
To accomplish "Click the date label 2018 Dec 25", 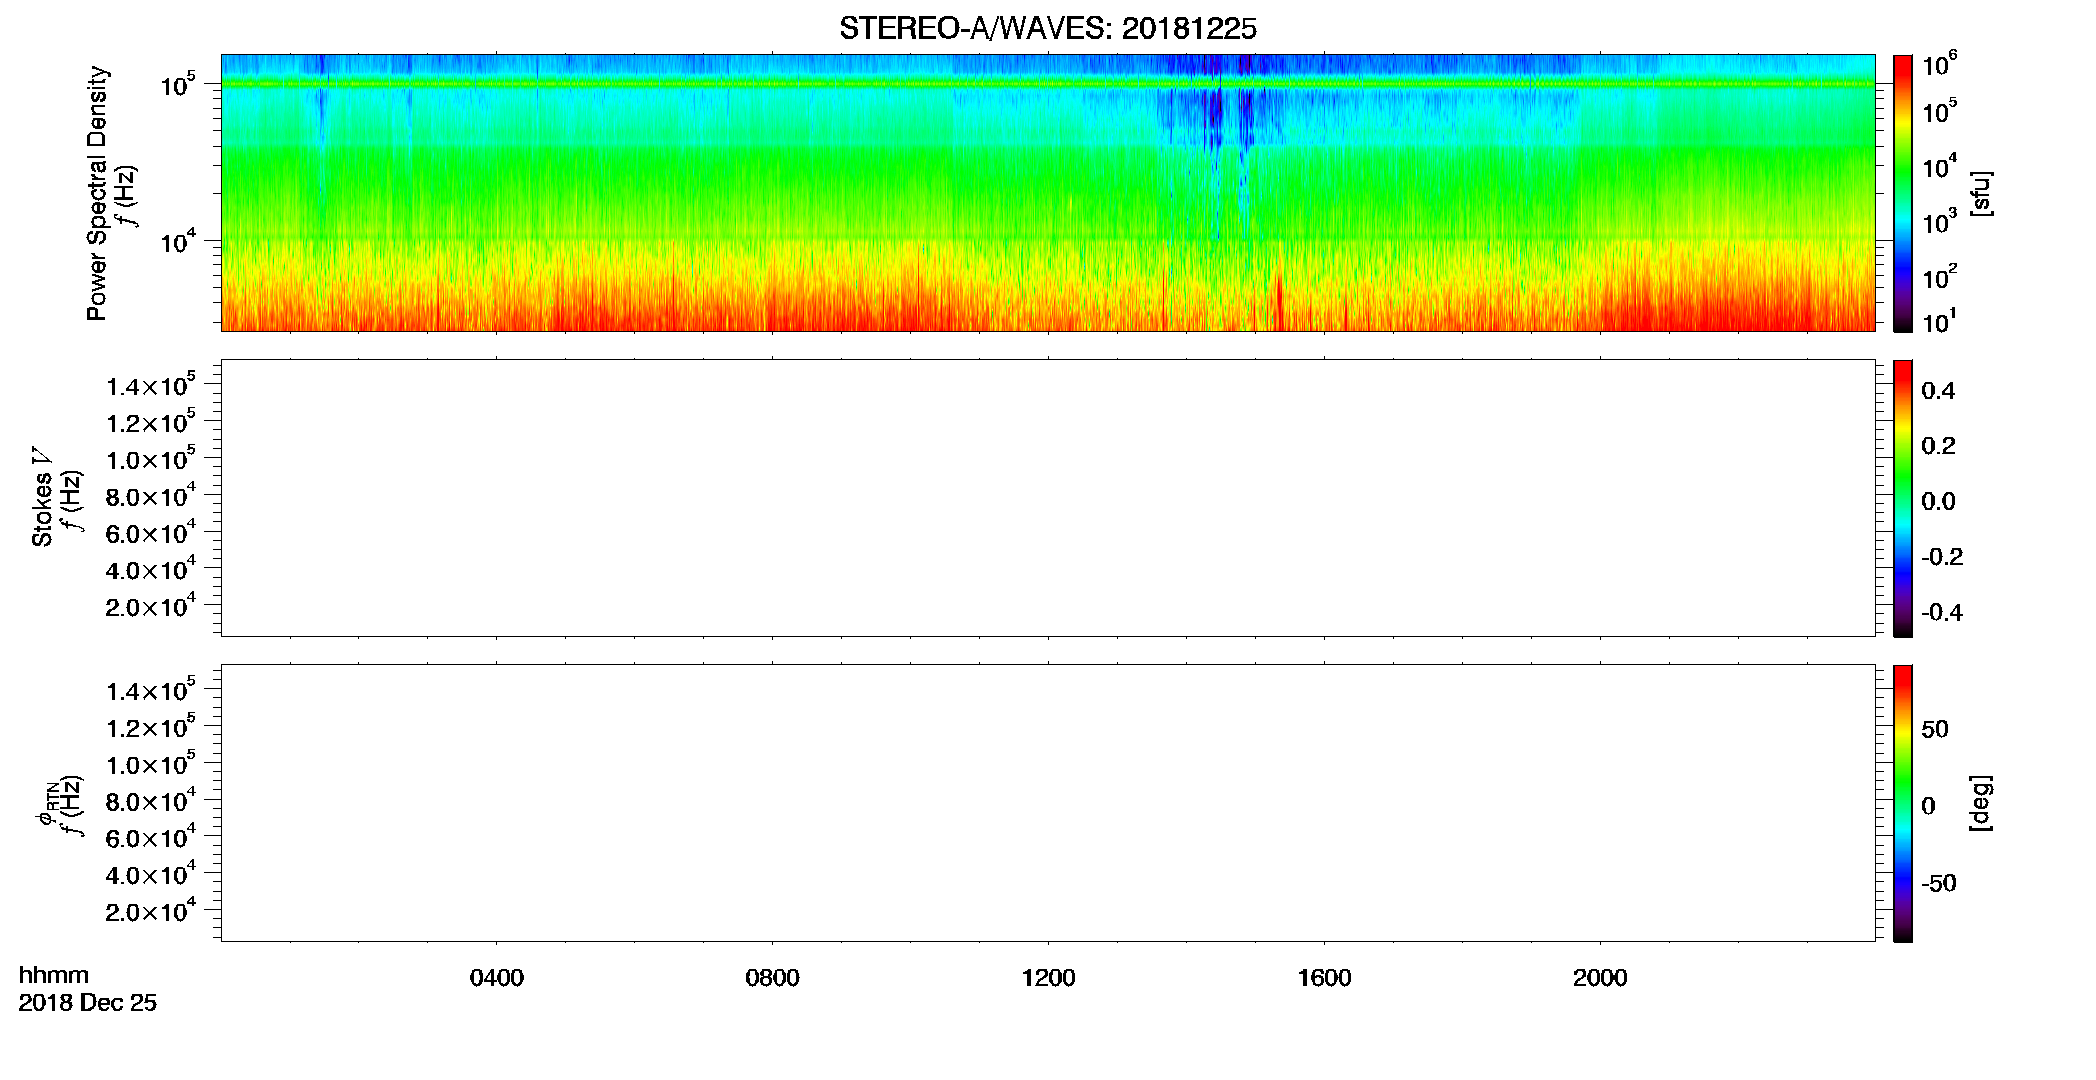I will pos(88,1003).
